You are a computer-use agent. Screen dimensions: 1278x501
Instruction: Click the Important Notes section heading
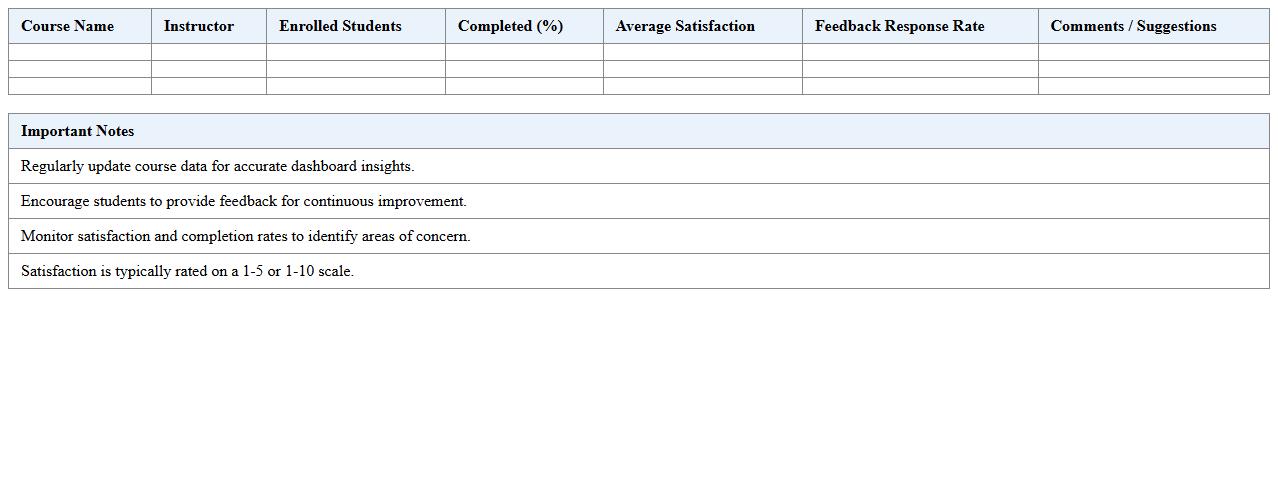tap(78, 131)
